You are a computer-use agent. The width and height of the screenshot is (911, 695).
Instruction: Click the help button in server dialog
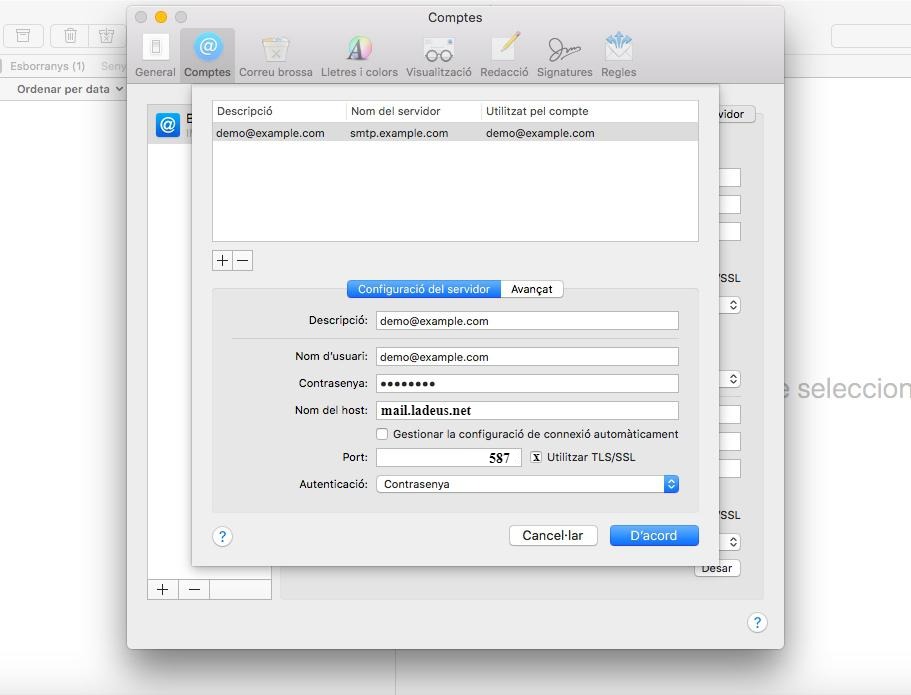222,537
